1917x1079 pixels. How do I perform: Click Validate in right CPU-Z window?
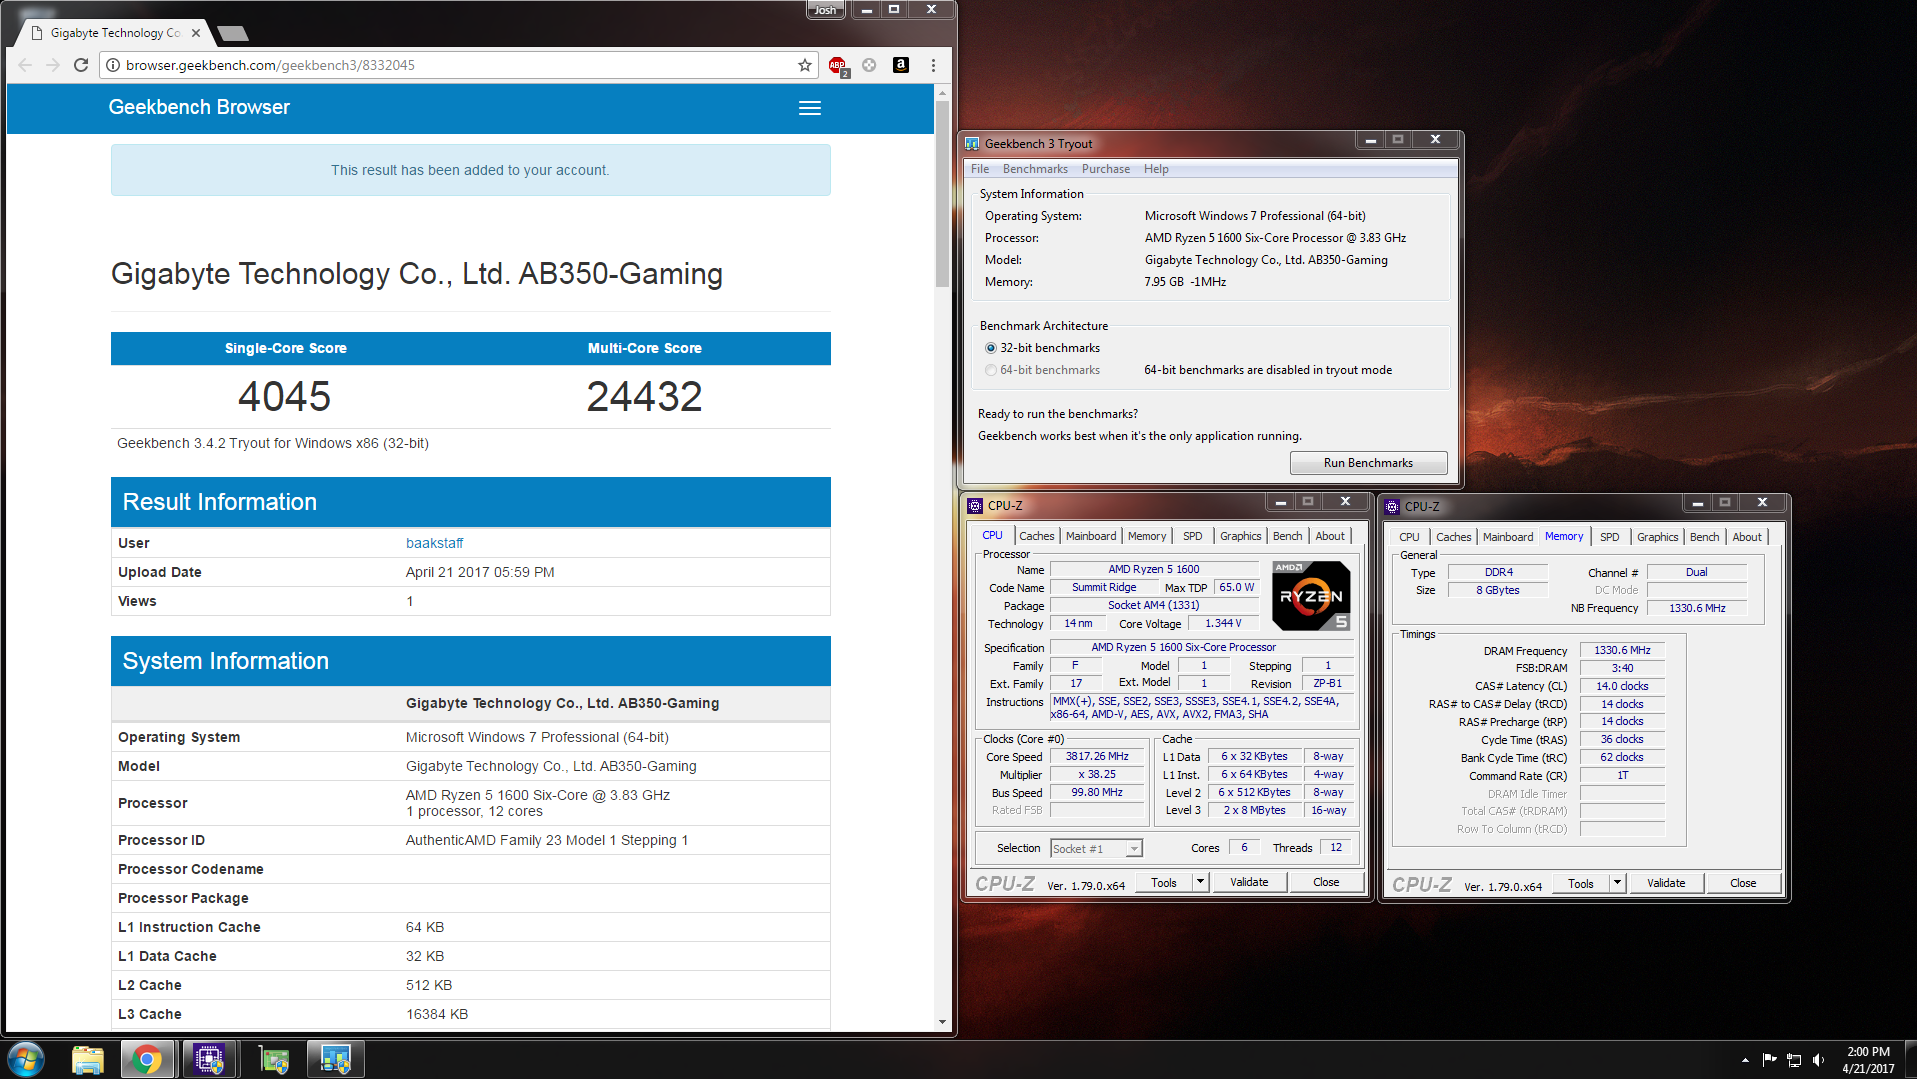[1666, 883]
